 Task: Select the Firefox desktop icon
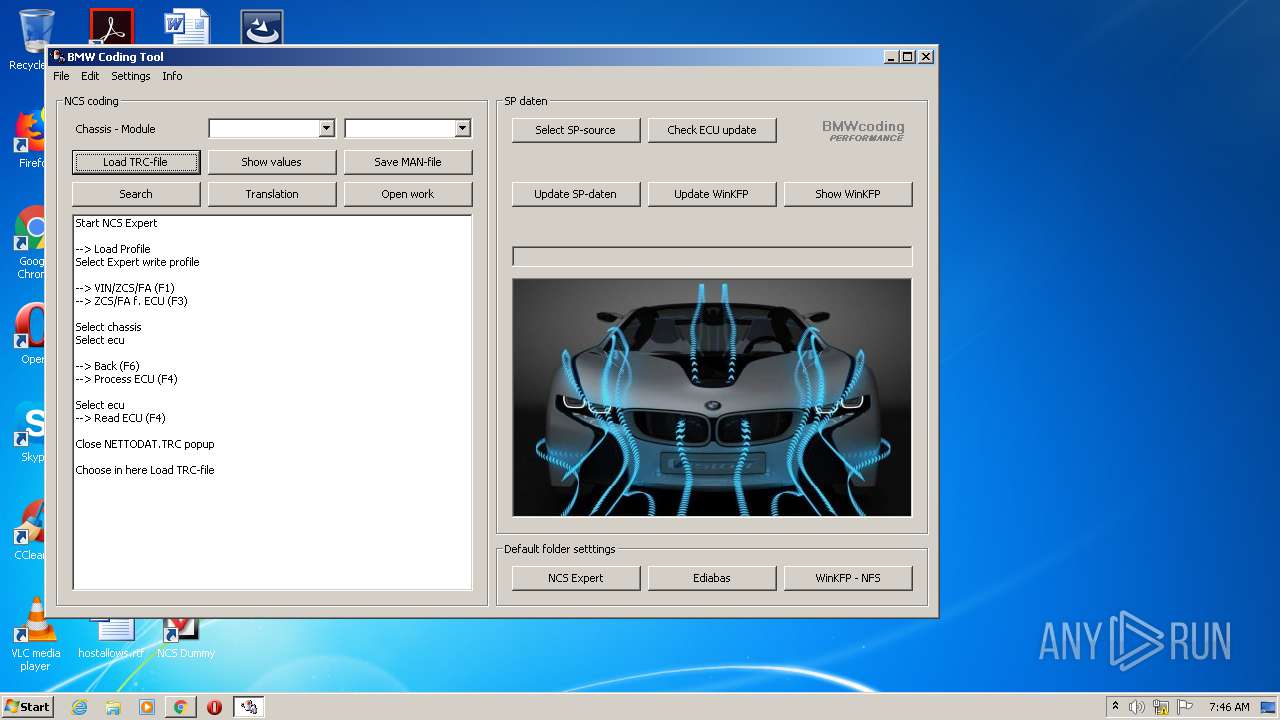click(30, 139)
